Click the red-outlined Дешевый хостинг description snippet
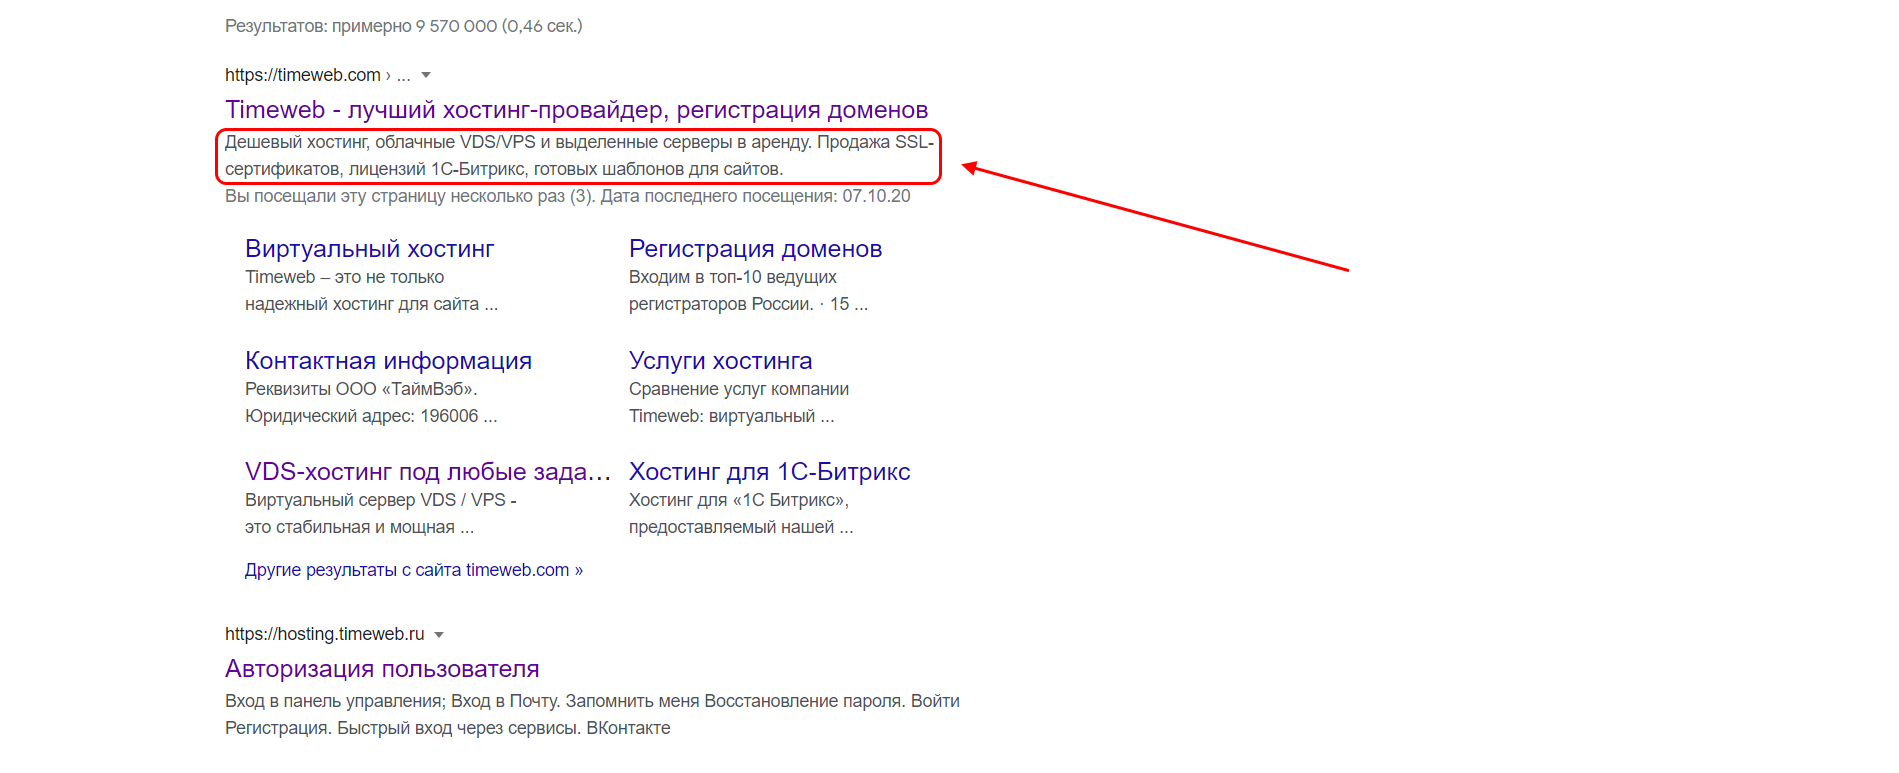 [578, 156]
